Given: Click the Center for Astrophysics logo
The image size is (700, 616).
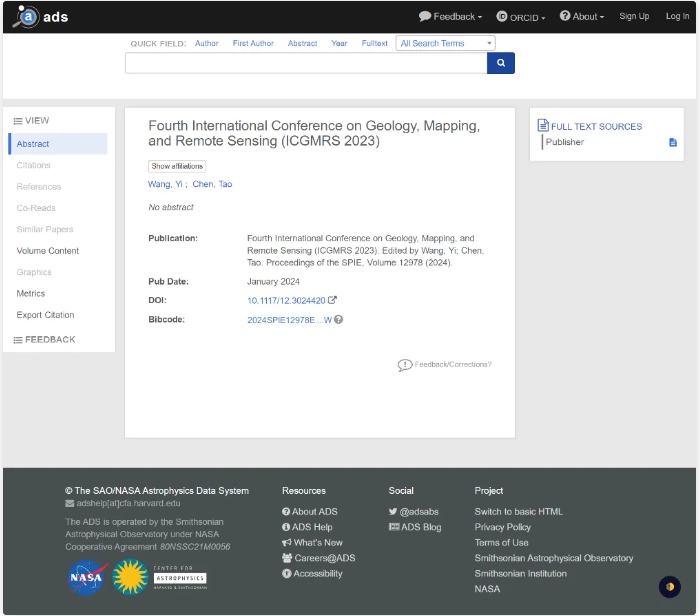Looking at the screenshot, I should click(180, 578).
